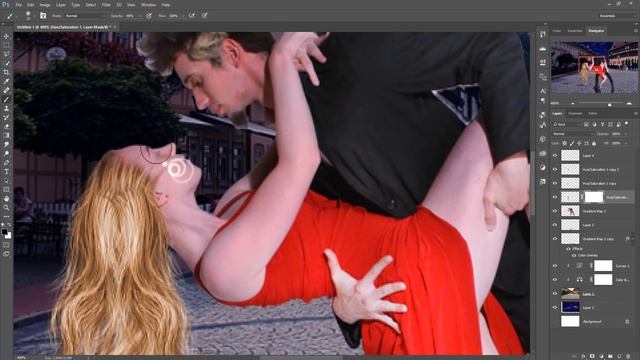Open the brush Mode dropdown in the options bar
The width and height of the screenshot is (640, 360).
85,16
